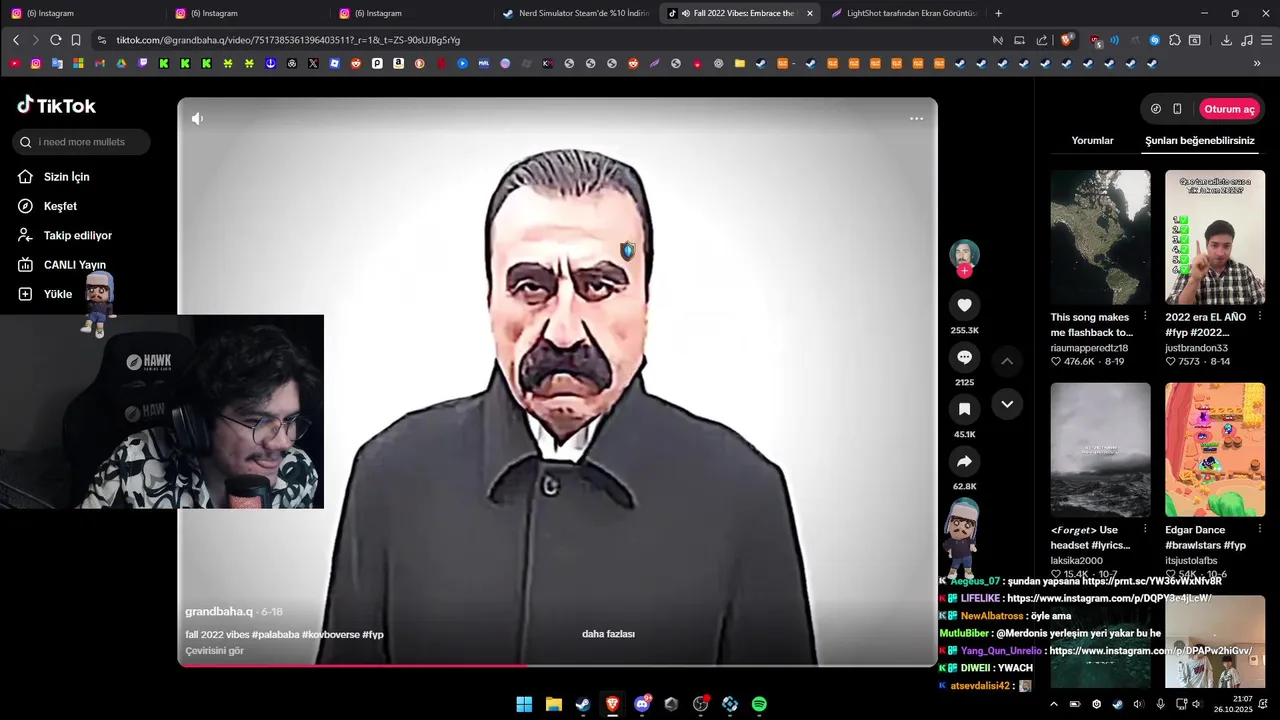Image resolution: width=1280 pixels, height=720 pixels.
Task: Open the Brave Shields lion icon
Action: click(x=1067, y=40)
